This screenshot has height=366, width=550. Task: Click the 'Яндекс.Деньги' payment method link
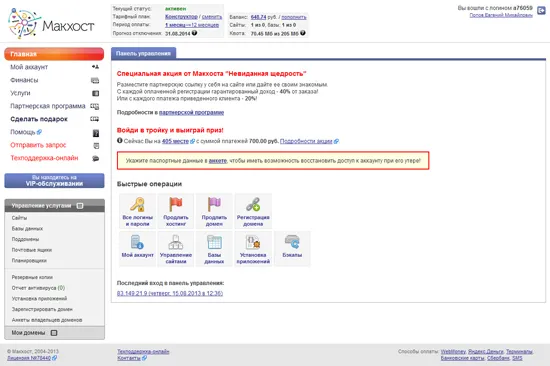click(486, 351)
